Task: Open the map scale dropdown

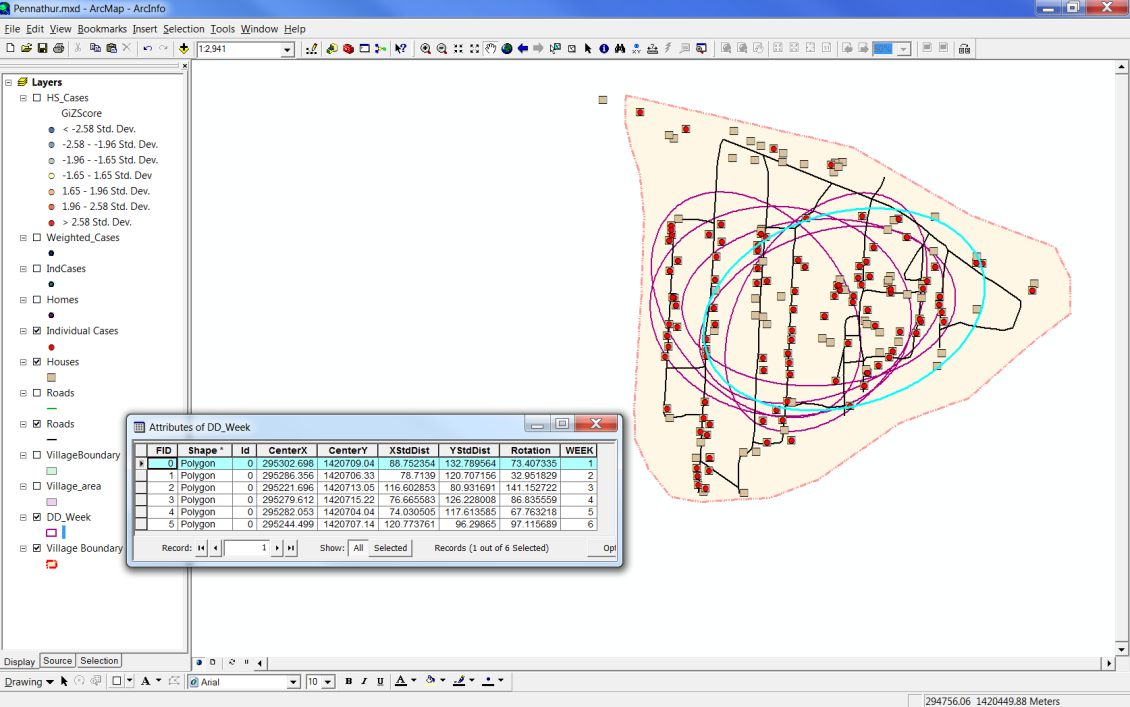Action: tap(287, 50)
